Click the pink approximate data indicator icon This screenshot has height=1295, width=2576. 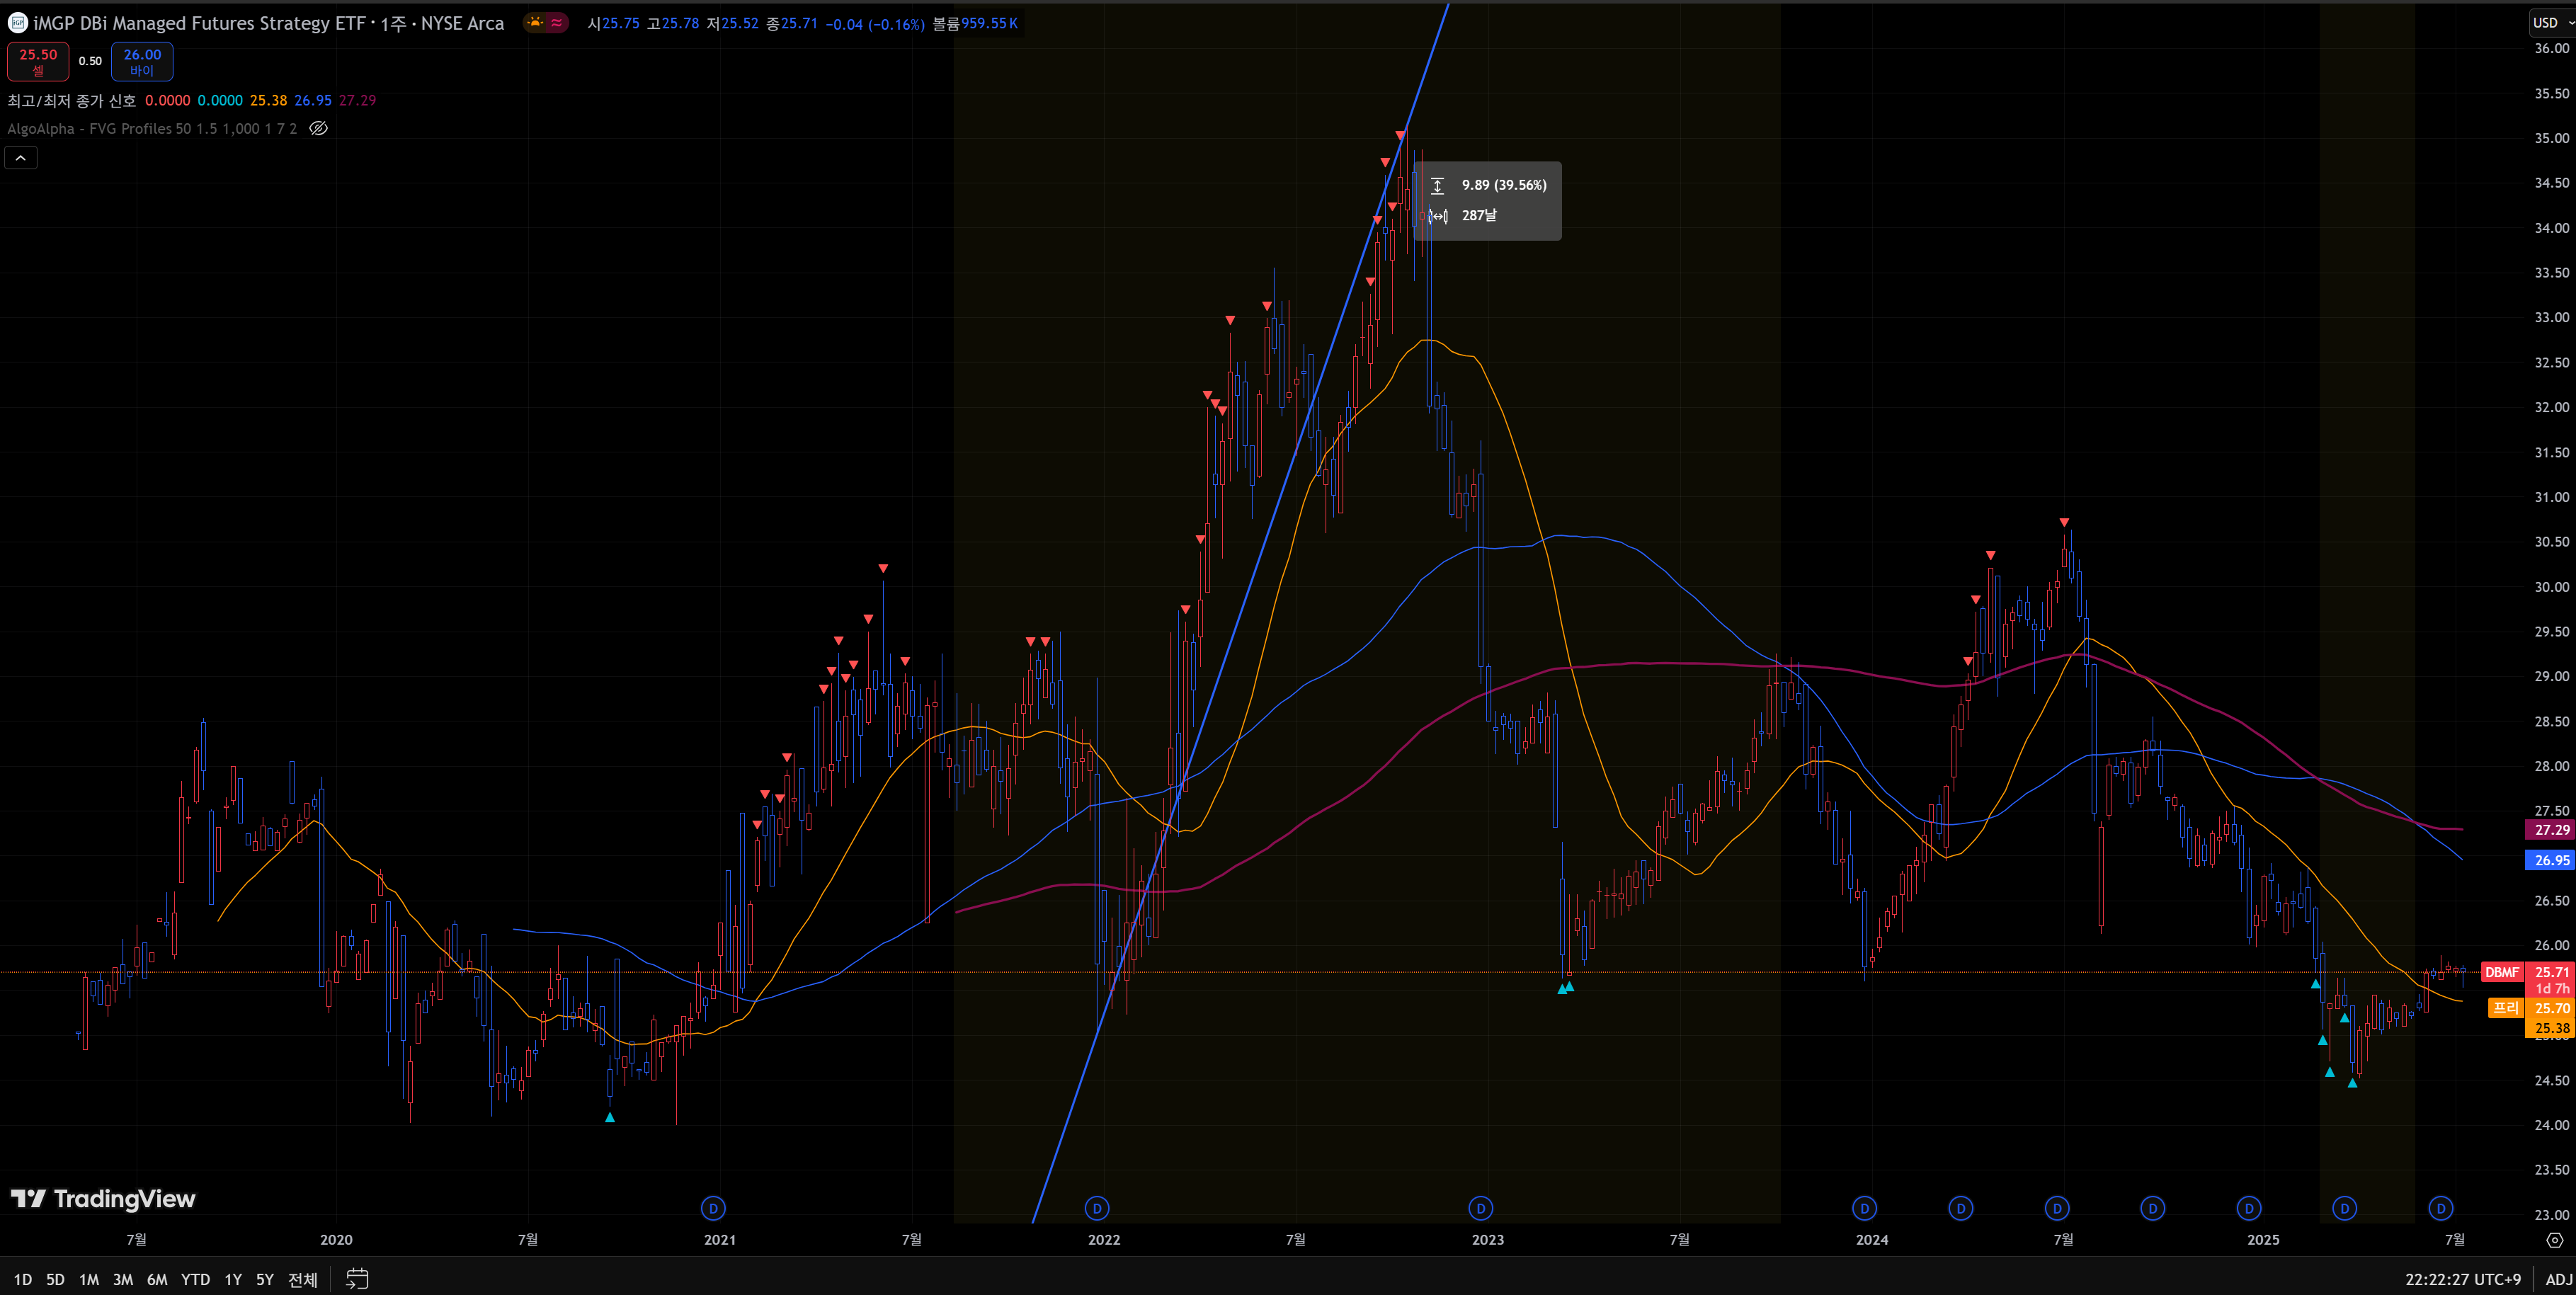click(x=557, y=23)
